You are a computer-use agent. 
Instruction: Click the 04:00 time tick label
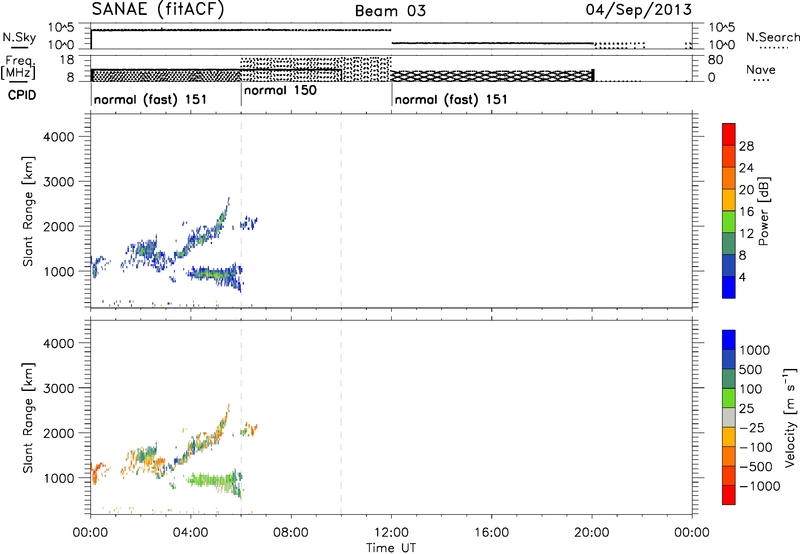(191, 533)
